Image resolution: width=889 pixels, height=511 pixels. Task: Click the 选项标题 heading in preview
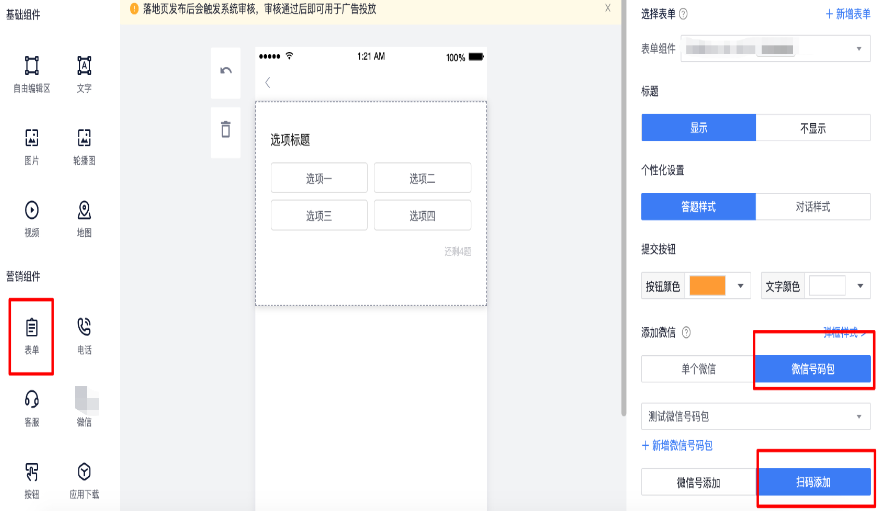pos(290,140)
